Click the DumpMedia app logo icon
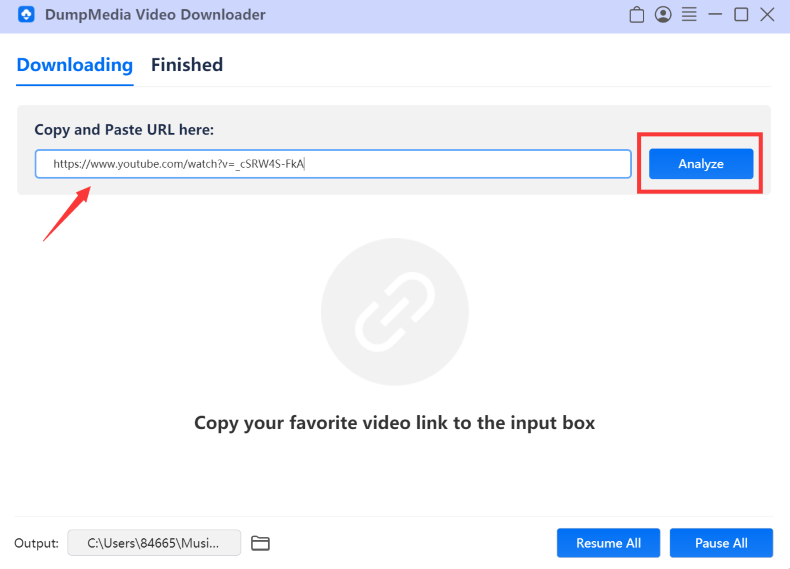The image size is (790, 569). point(26,15)
